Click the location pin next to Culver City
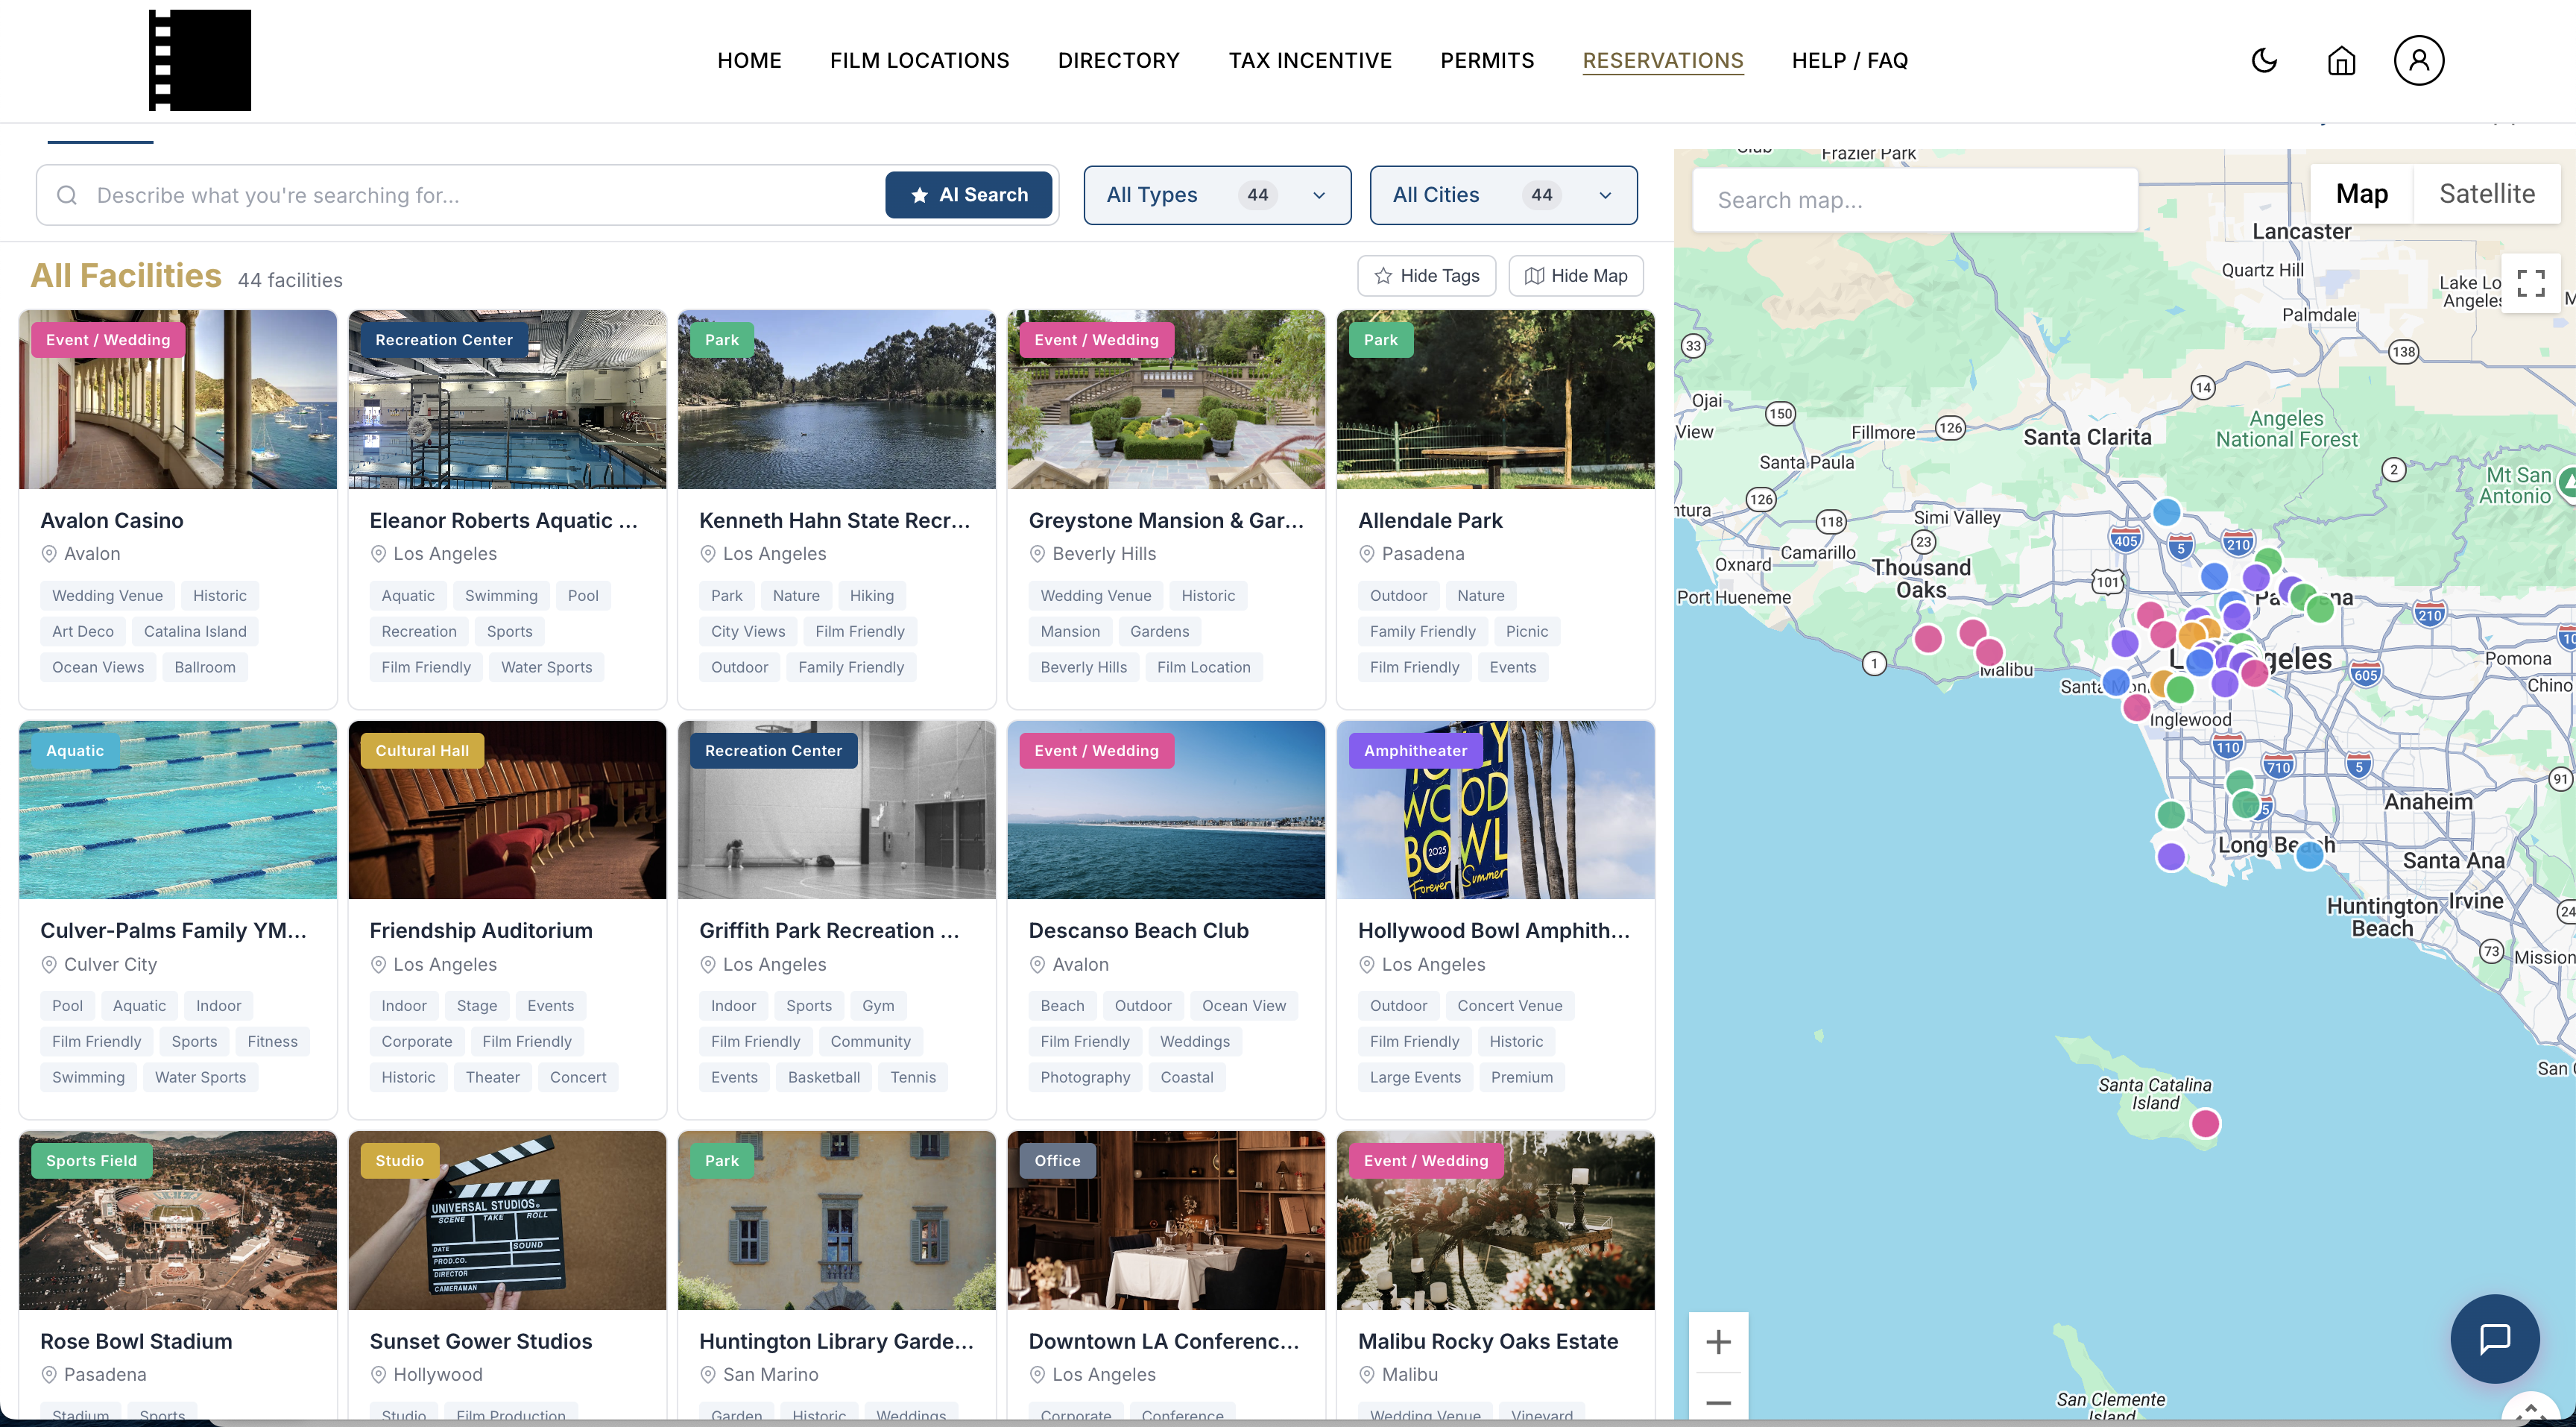The height and width of the screenshot is (1427, 2576). coord(48,964)
